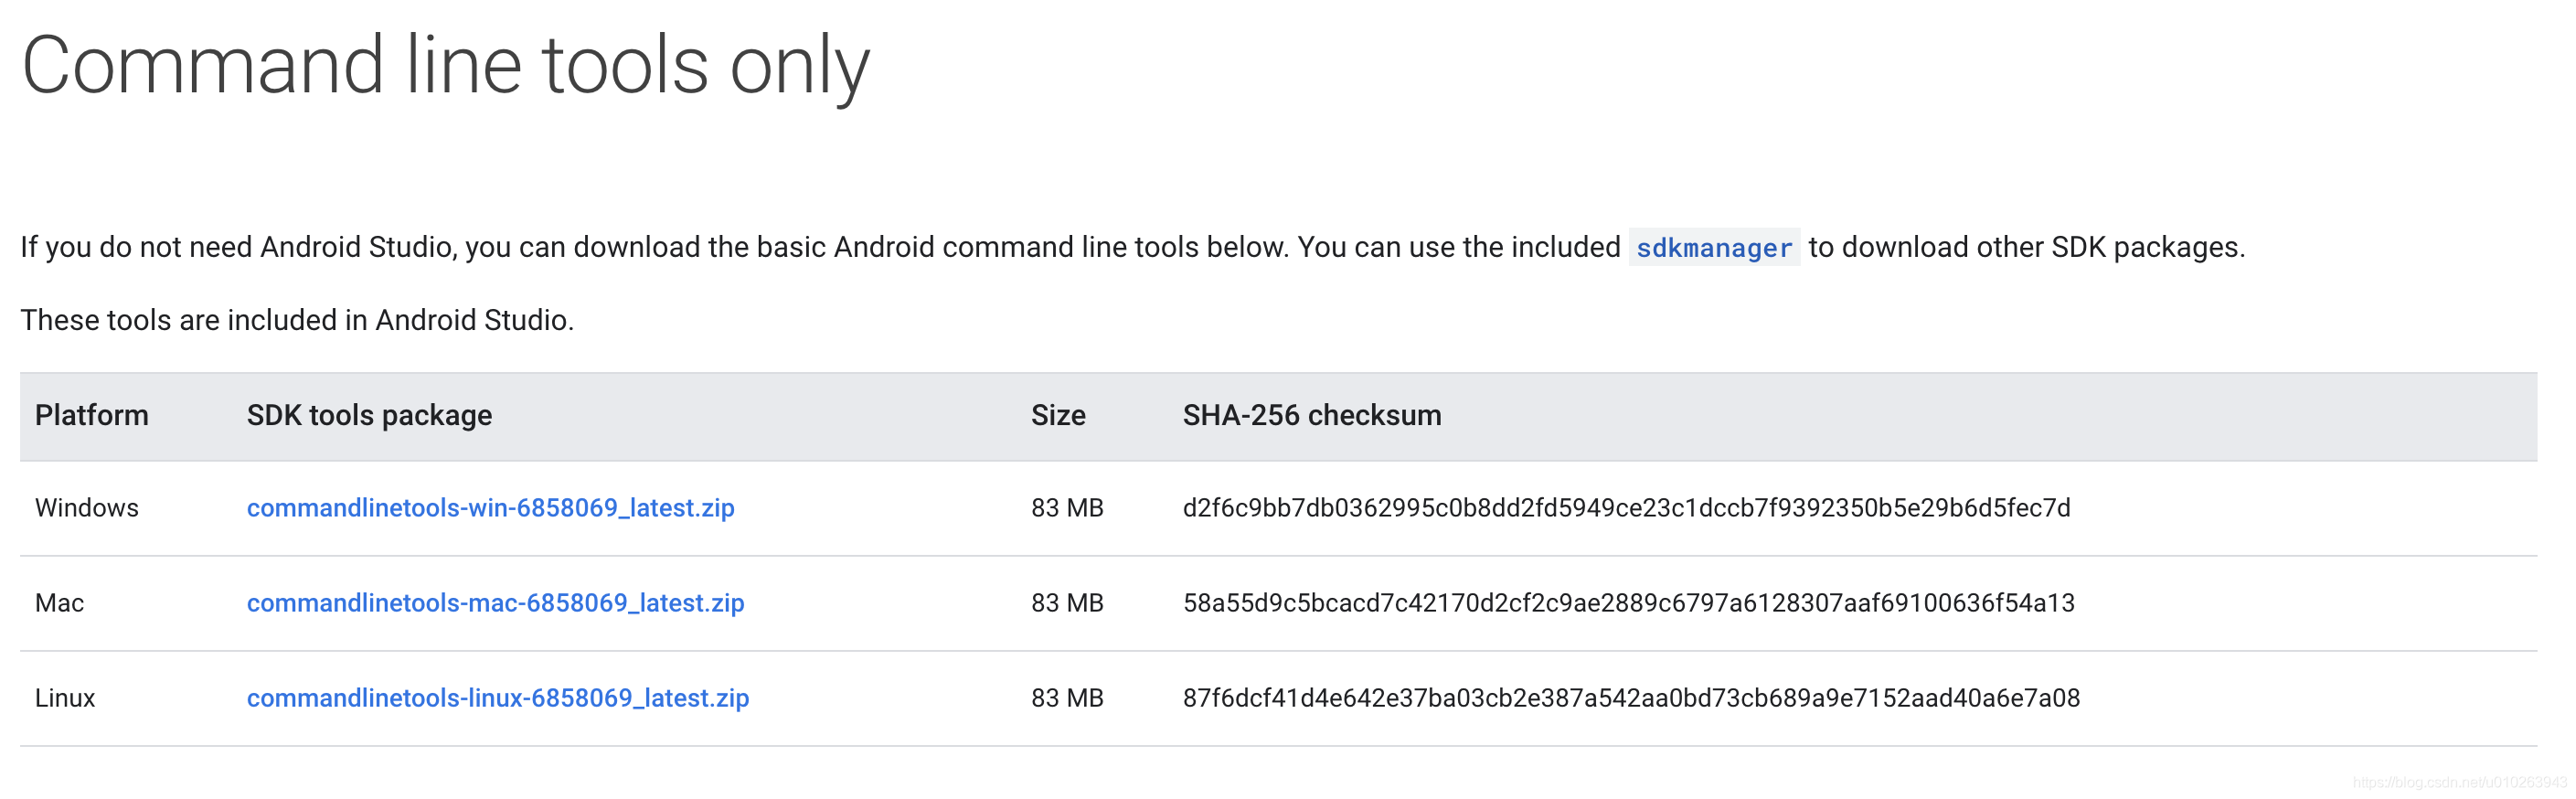Click the Mac SHA-256 checksum value
The width and height of the screenshot is (2576, 799).
(x=1628, y=603)
